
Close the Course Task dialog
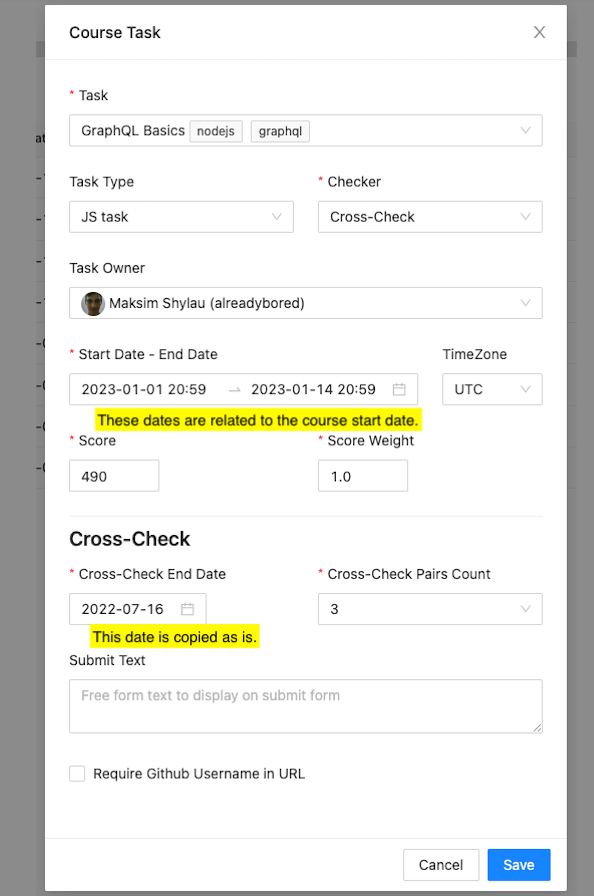coord(539,32)
